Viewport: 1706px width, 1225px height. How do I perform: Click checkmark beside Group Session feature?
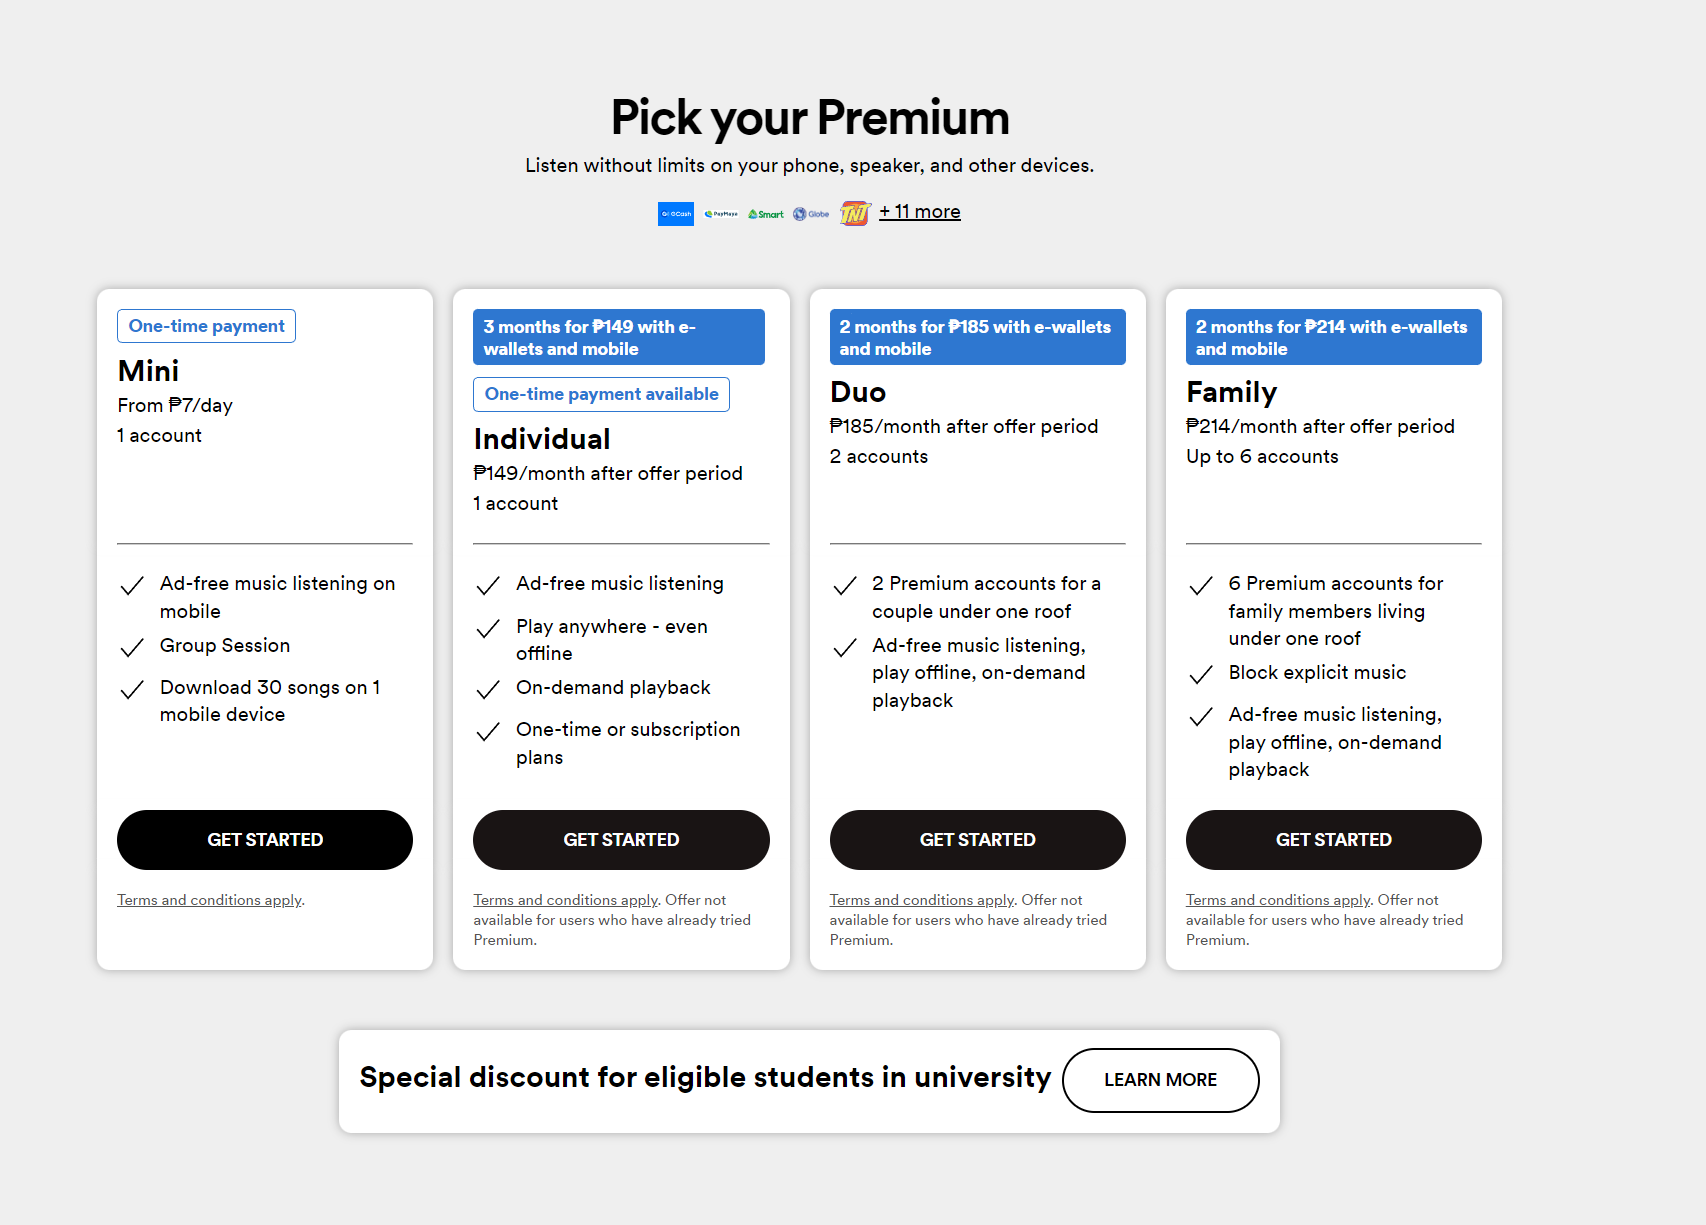(x=132, y=648)
